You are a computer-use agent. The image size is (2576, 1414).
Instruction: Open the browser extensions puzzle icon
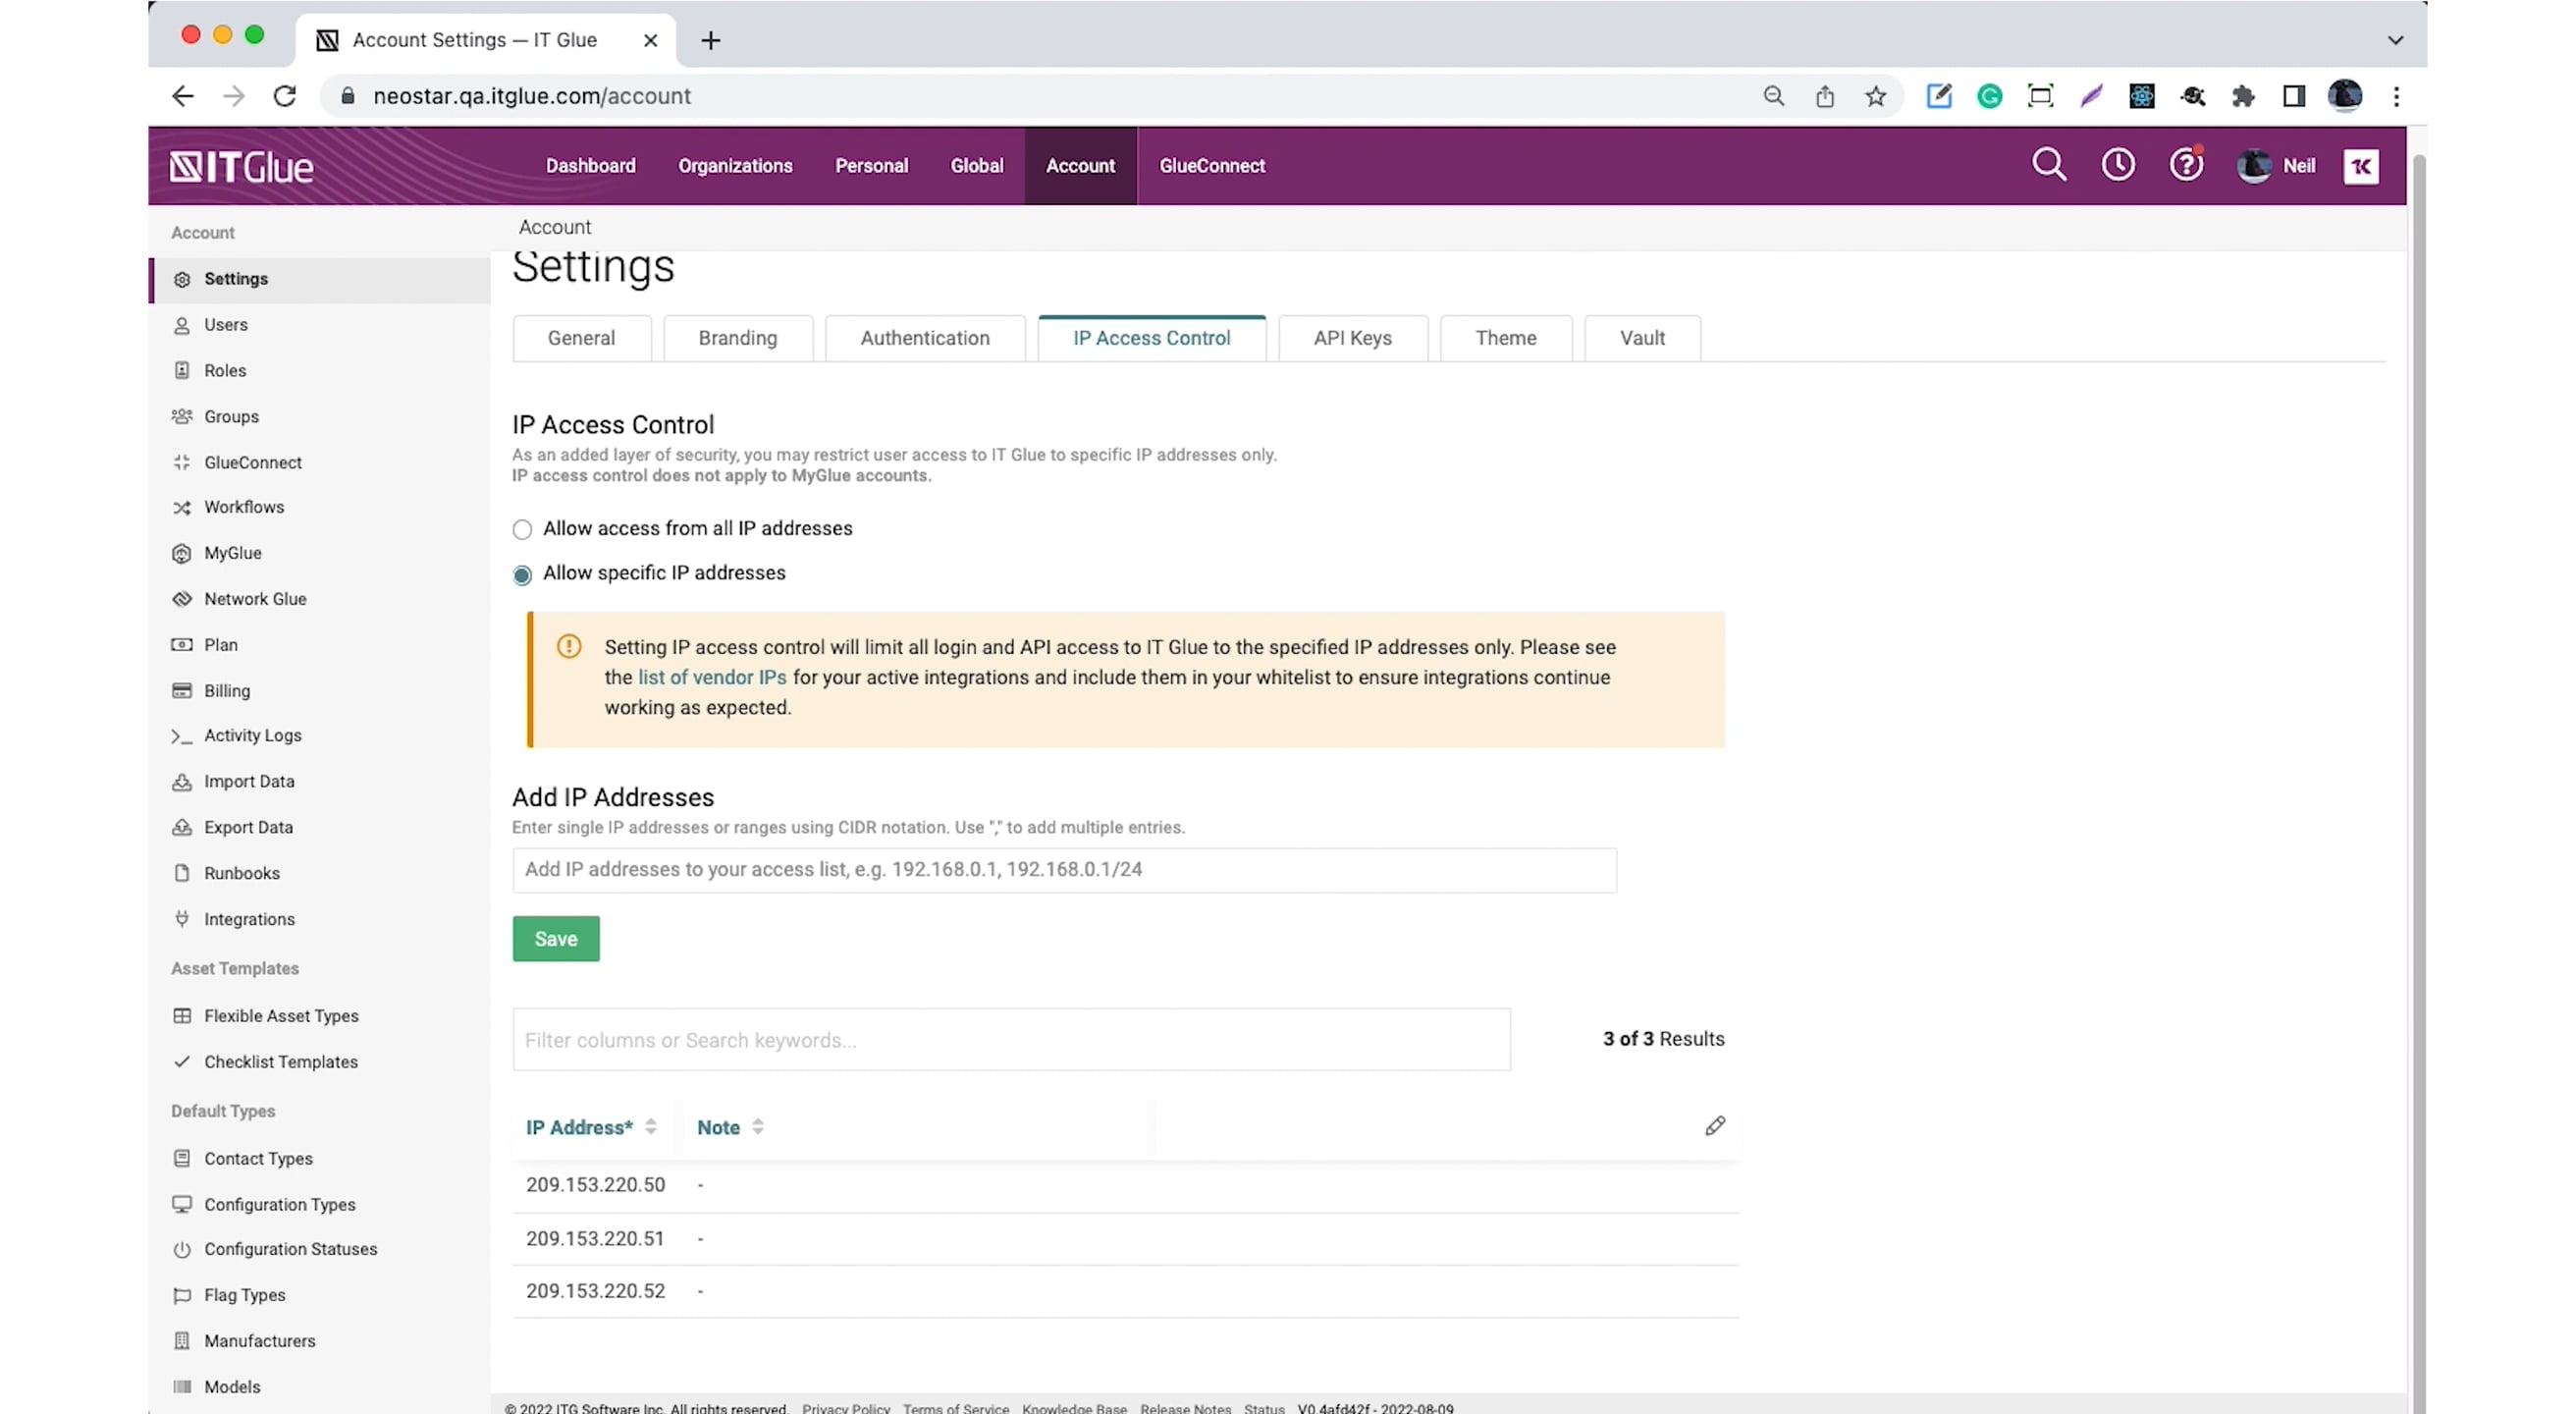tap(2243, 96)
